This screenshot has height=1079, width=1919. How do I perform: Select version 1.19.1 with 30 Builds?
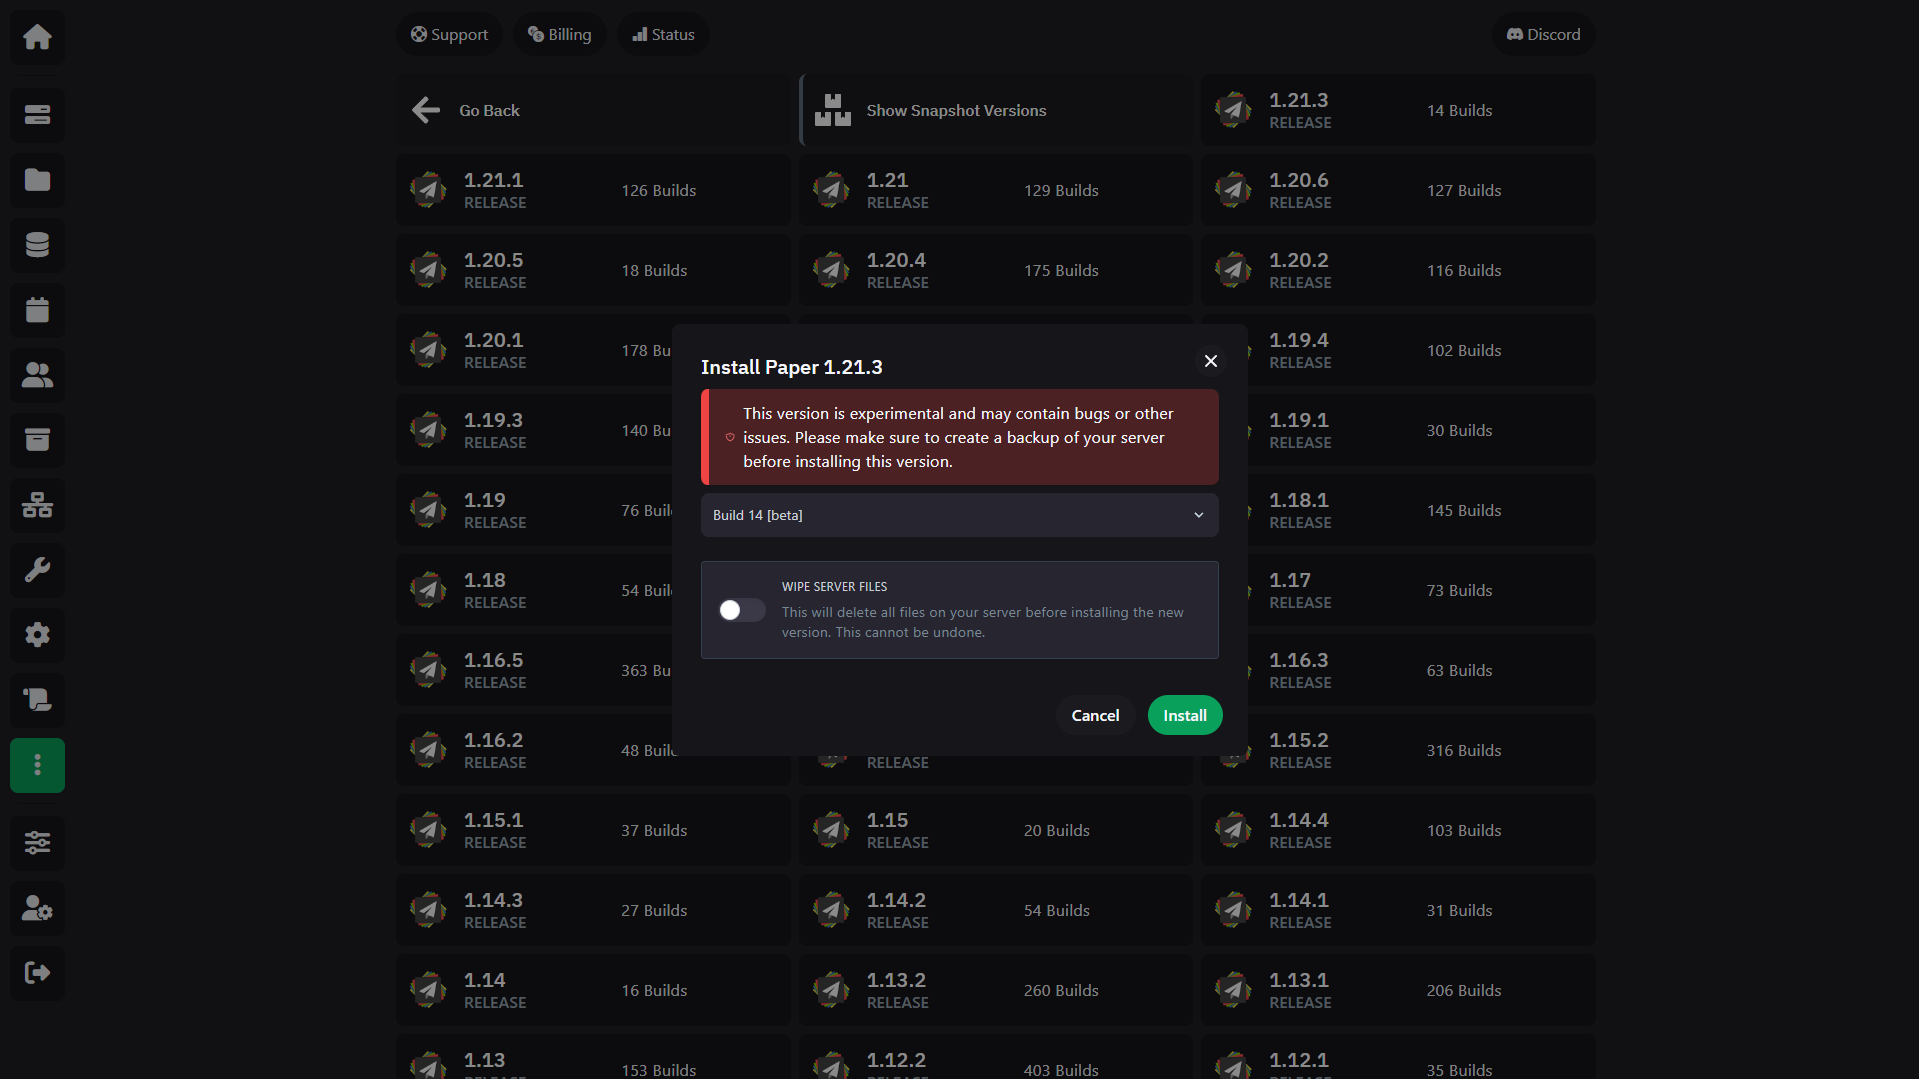pyautogui.click(x=1421, y=430)
